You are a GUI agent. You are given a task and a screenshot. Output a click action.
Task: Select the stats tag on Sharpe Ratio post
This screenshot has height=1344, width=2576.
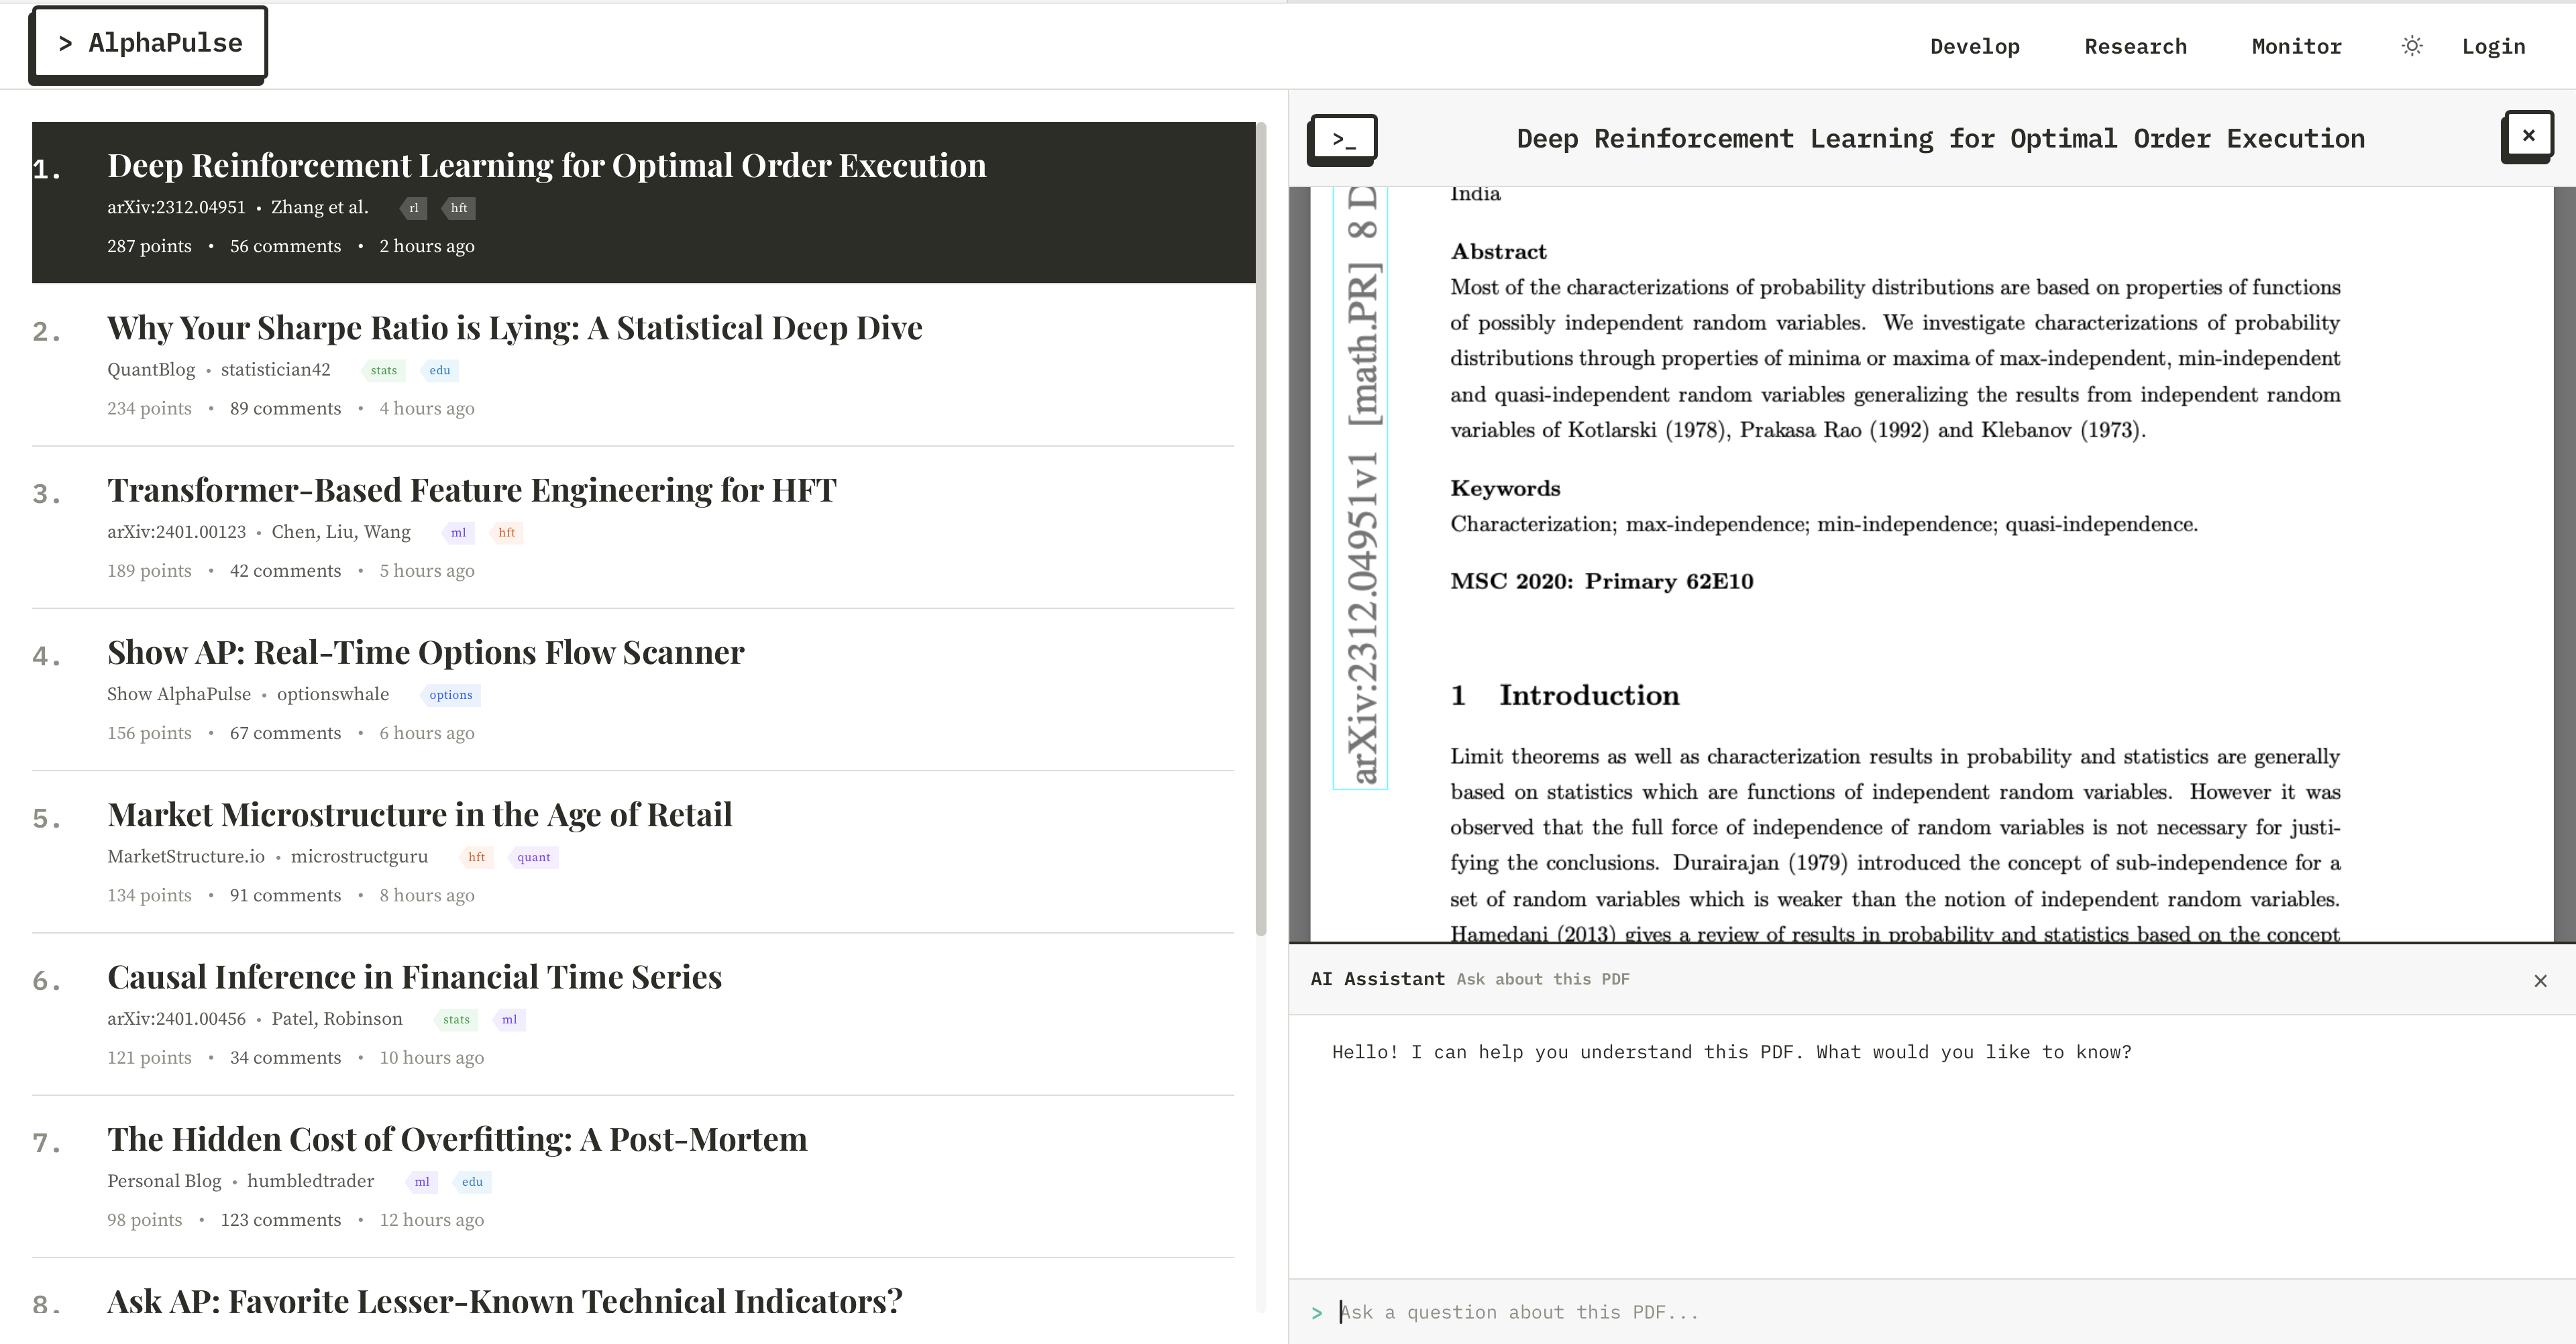click(x=383, y=370)
